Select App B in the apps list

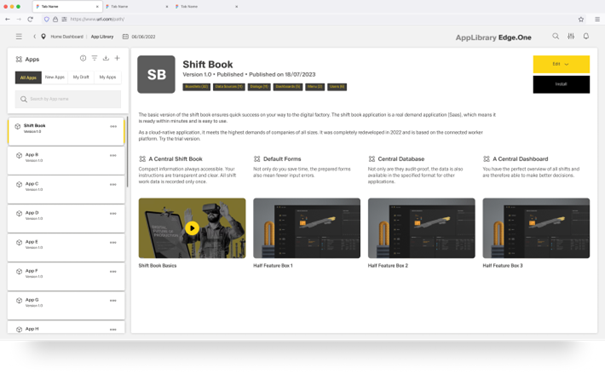tap(66, 161)
